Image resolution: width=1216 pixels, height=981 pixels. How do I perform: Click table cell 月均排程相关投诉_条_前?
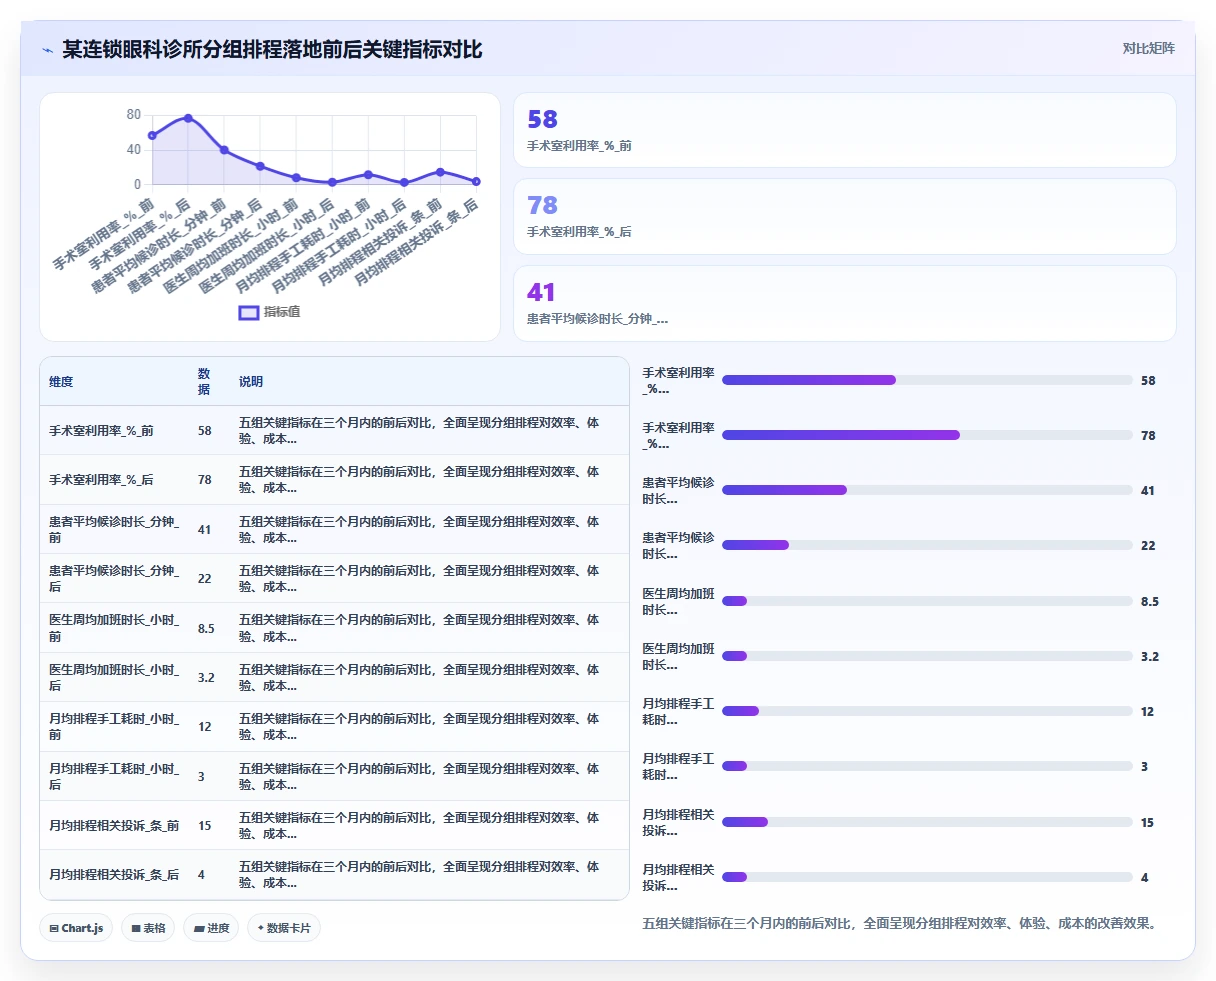[x=114, y=826]
